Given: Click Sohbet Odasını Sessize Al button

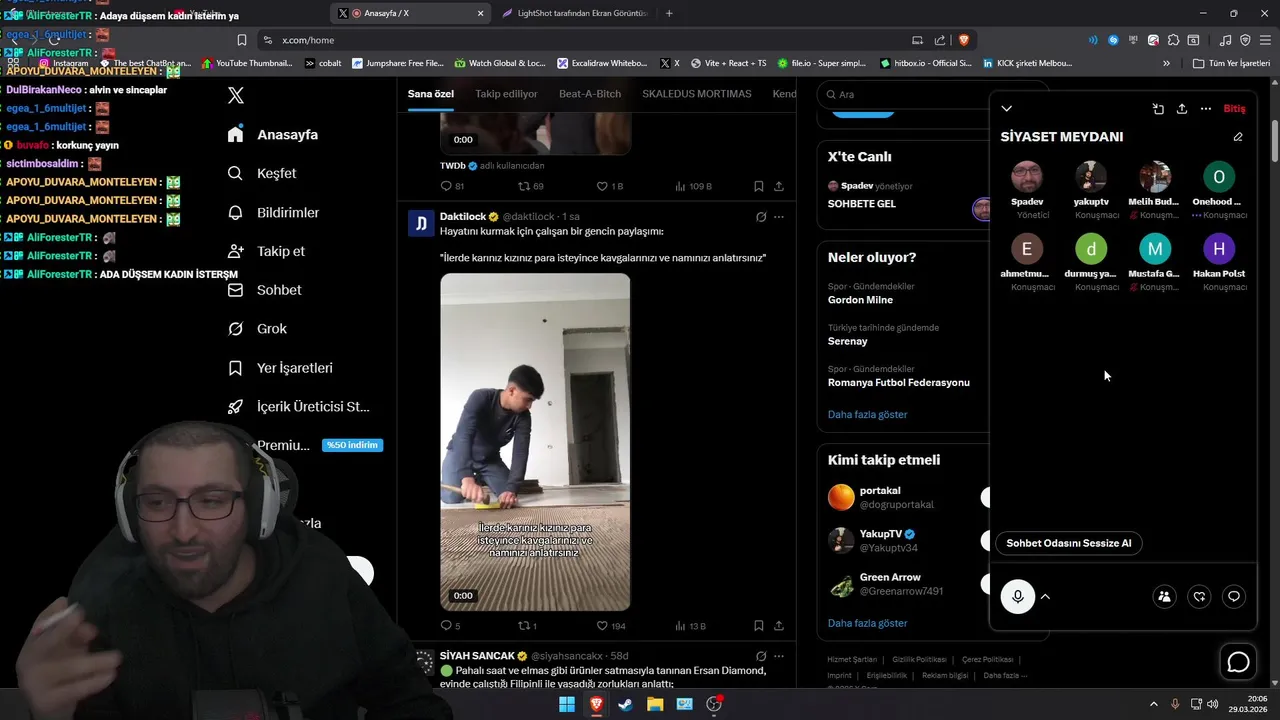Looking at the screenshot, I should coord(1069,543).
